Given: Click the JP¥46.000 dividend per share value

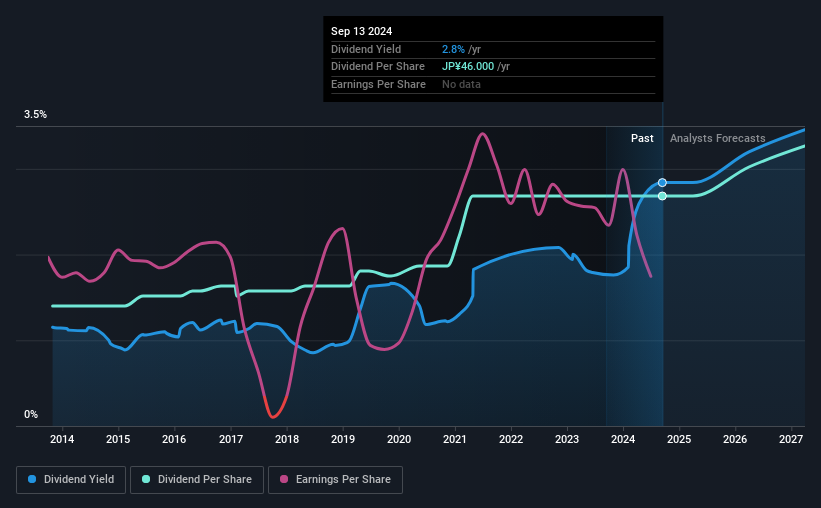Looking at the screenshot, I should click(468, 67).
